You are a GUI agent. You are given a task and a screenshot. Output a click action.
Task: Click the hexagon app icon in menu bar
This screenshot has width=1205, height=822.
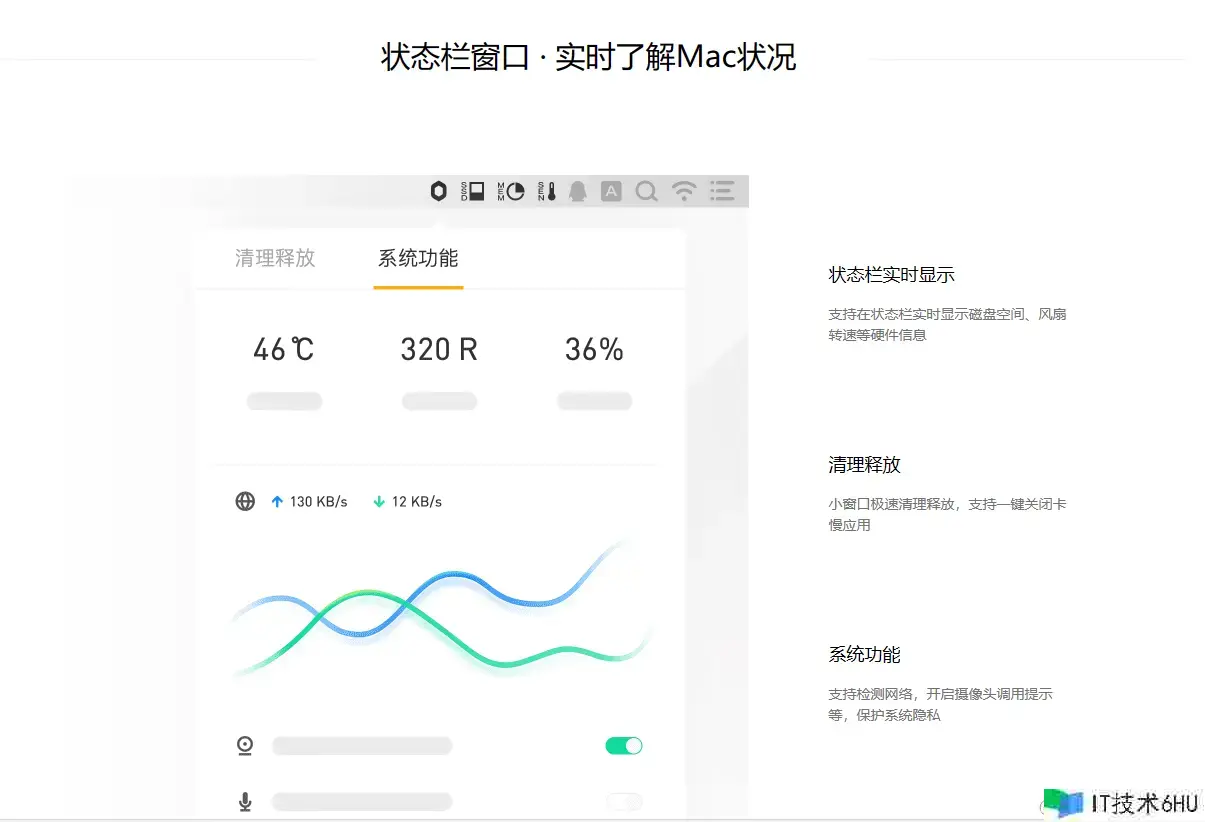click(438, 191)
